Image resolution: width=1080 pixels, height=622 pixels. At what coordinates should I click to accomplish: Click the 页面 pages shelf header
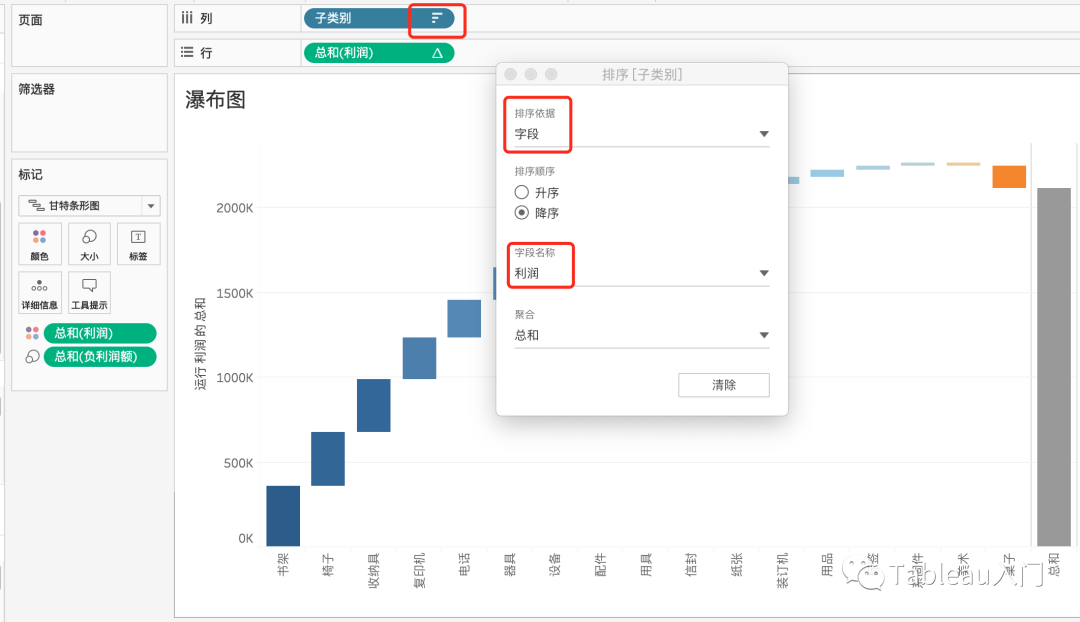click(30, 20)
